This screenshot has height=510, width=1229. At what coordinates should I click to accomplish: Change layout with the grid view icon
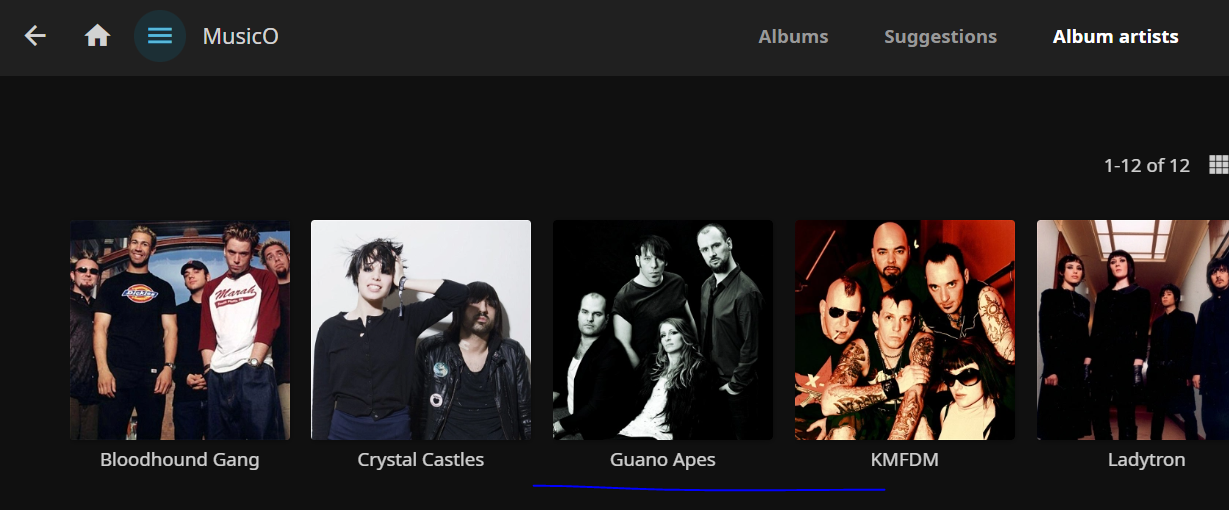pos(1218,165)
